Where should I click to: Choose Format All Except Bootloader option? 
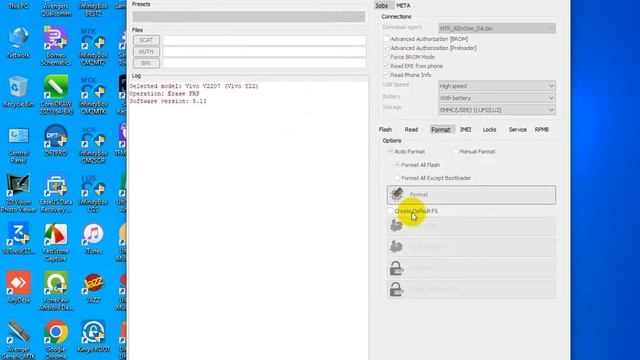pos(397,178)
